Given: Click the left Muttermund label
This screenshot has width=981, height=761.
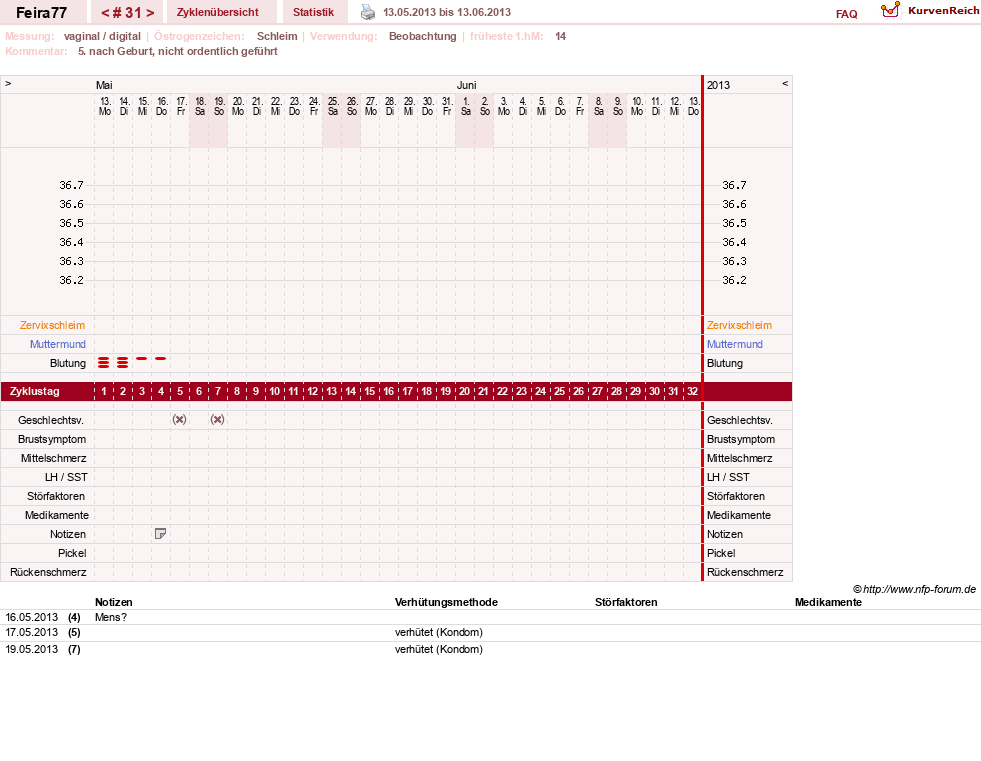Looking at the screenshot, I should (58, 344).
